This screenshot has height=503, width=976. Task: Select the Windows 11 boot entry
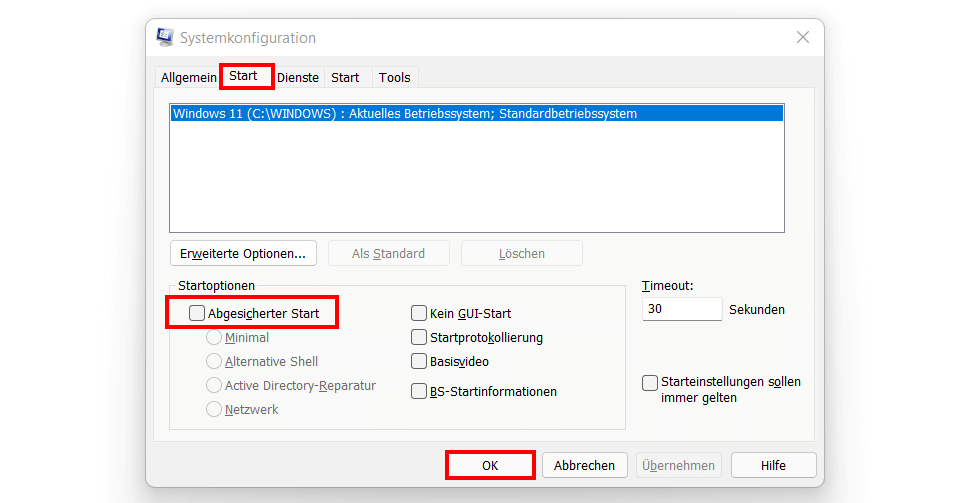coord(405,114)
